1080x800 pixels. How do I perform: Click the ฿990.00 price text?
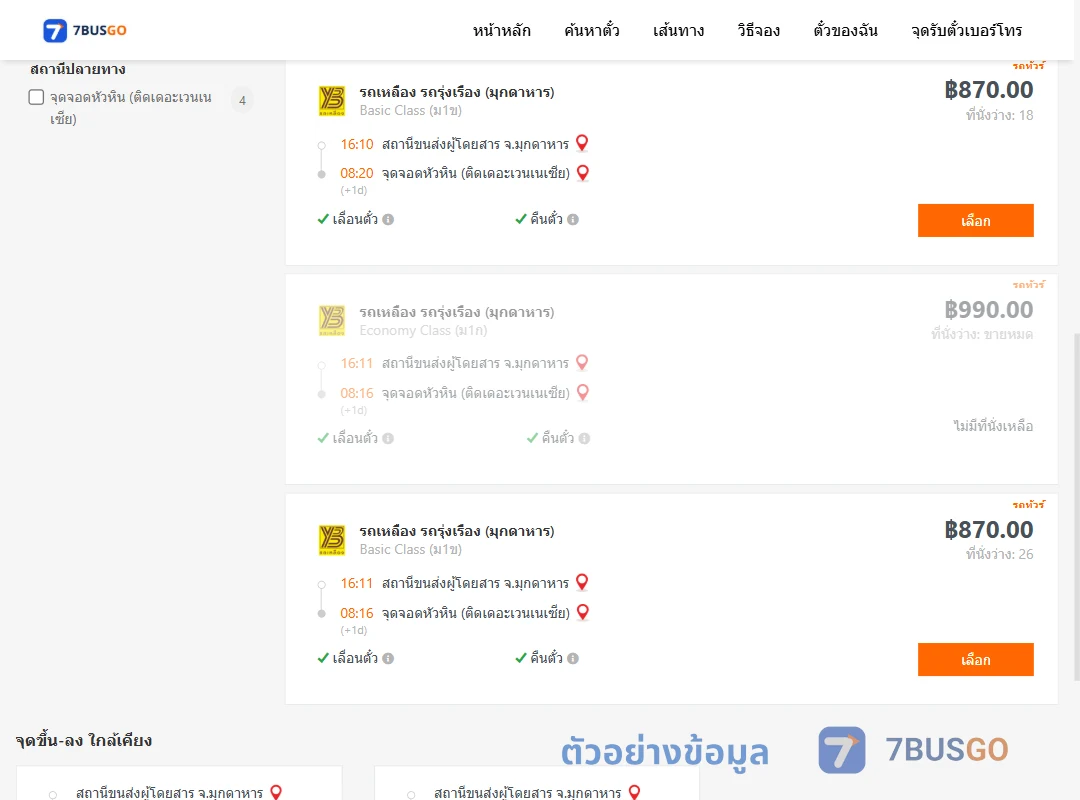coord(988,310)
